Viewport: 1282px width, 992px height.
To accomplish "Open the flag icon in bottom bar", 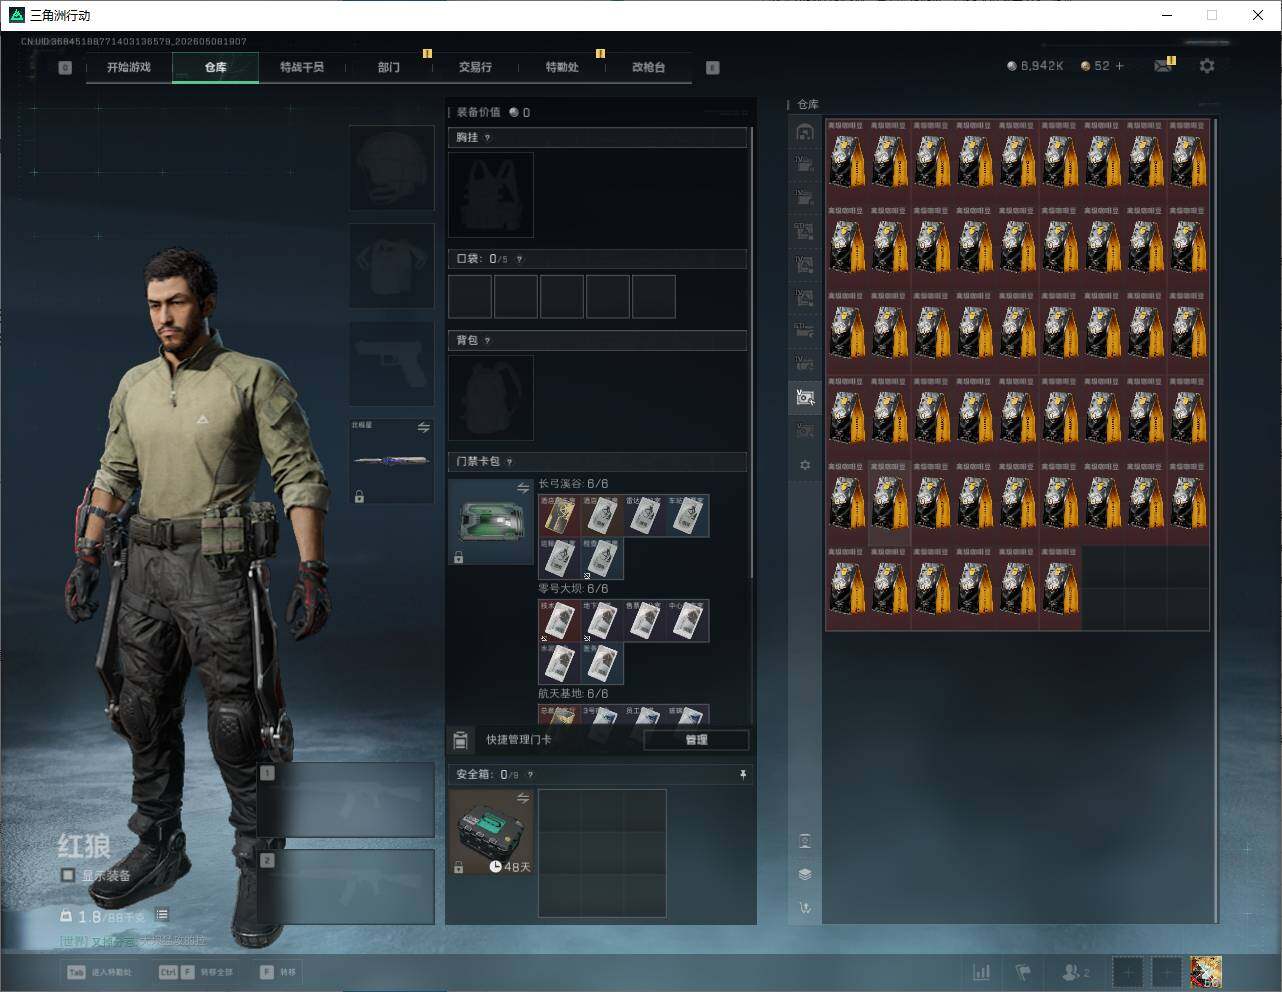I will click(x=1023, y=972).
